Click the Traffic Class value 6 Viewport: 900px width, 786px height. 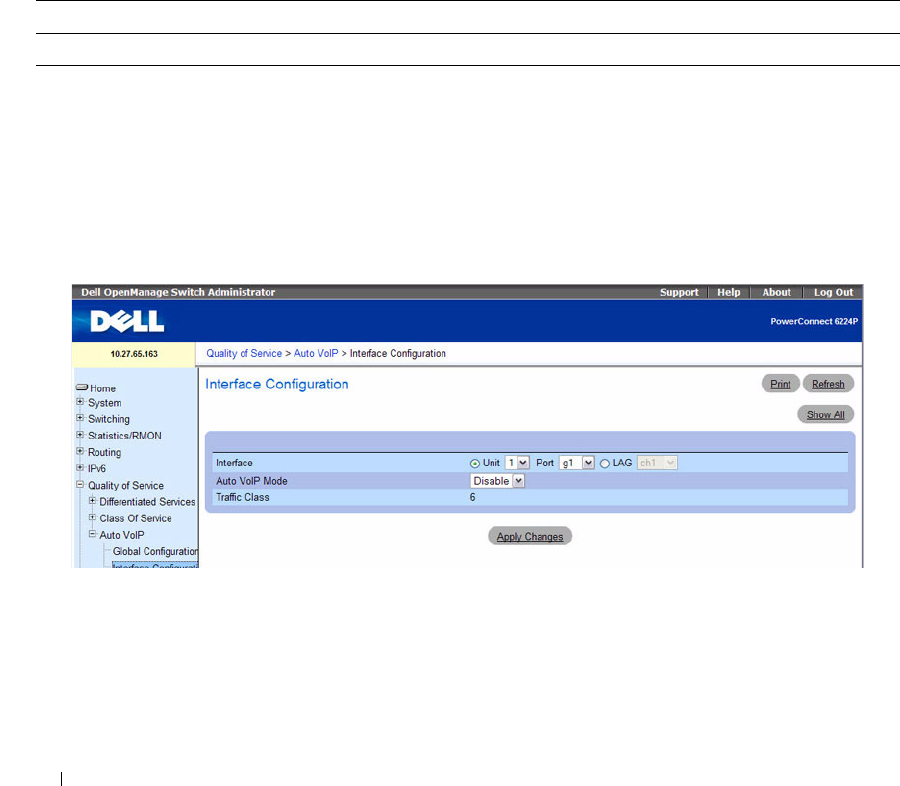pos(472,497)
